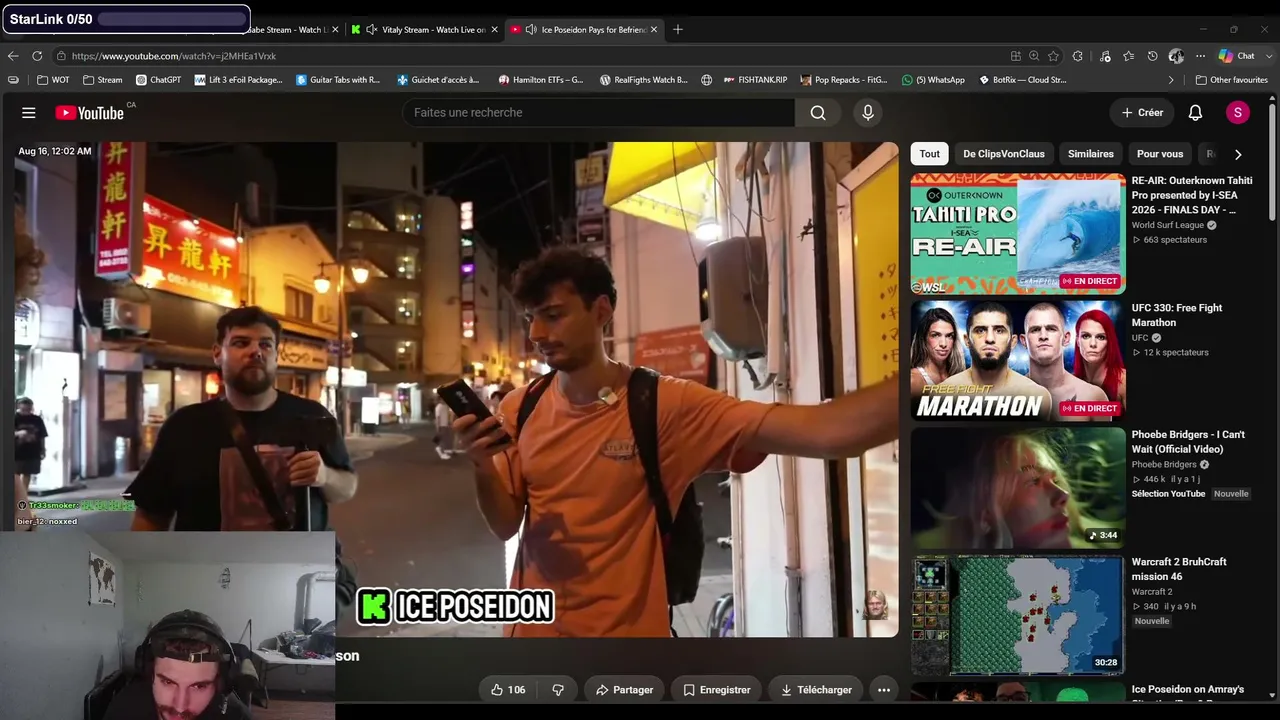The height and width of the screenshot is (720, 1280).
Task: Open the FISHTANK.RIP bookmark
Action: 755,80
